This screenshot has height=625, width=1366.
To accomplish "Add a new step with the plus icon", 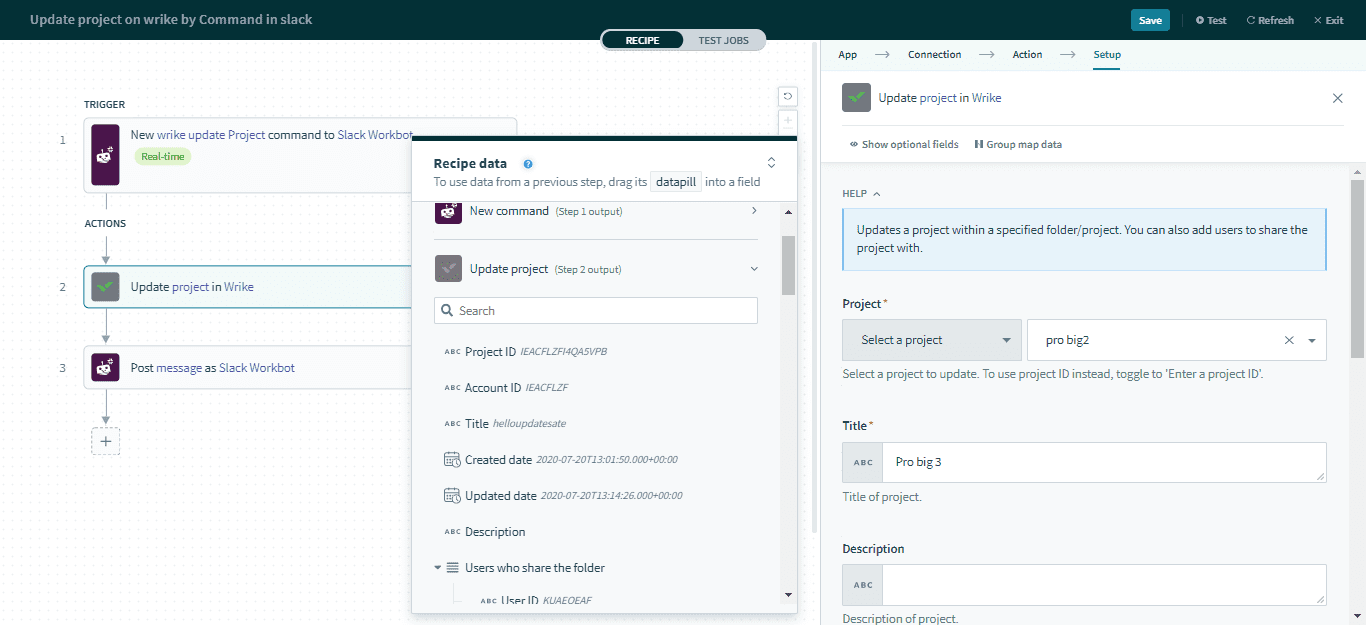I will point(105,441).
